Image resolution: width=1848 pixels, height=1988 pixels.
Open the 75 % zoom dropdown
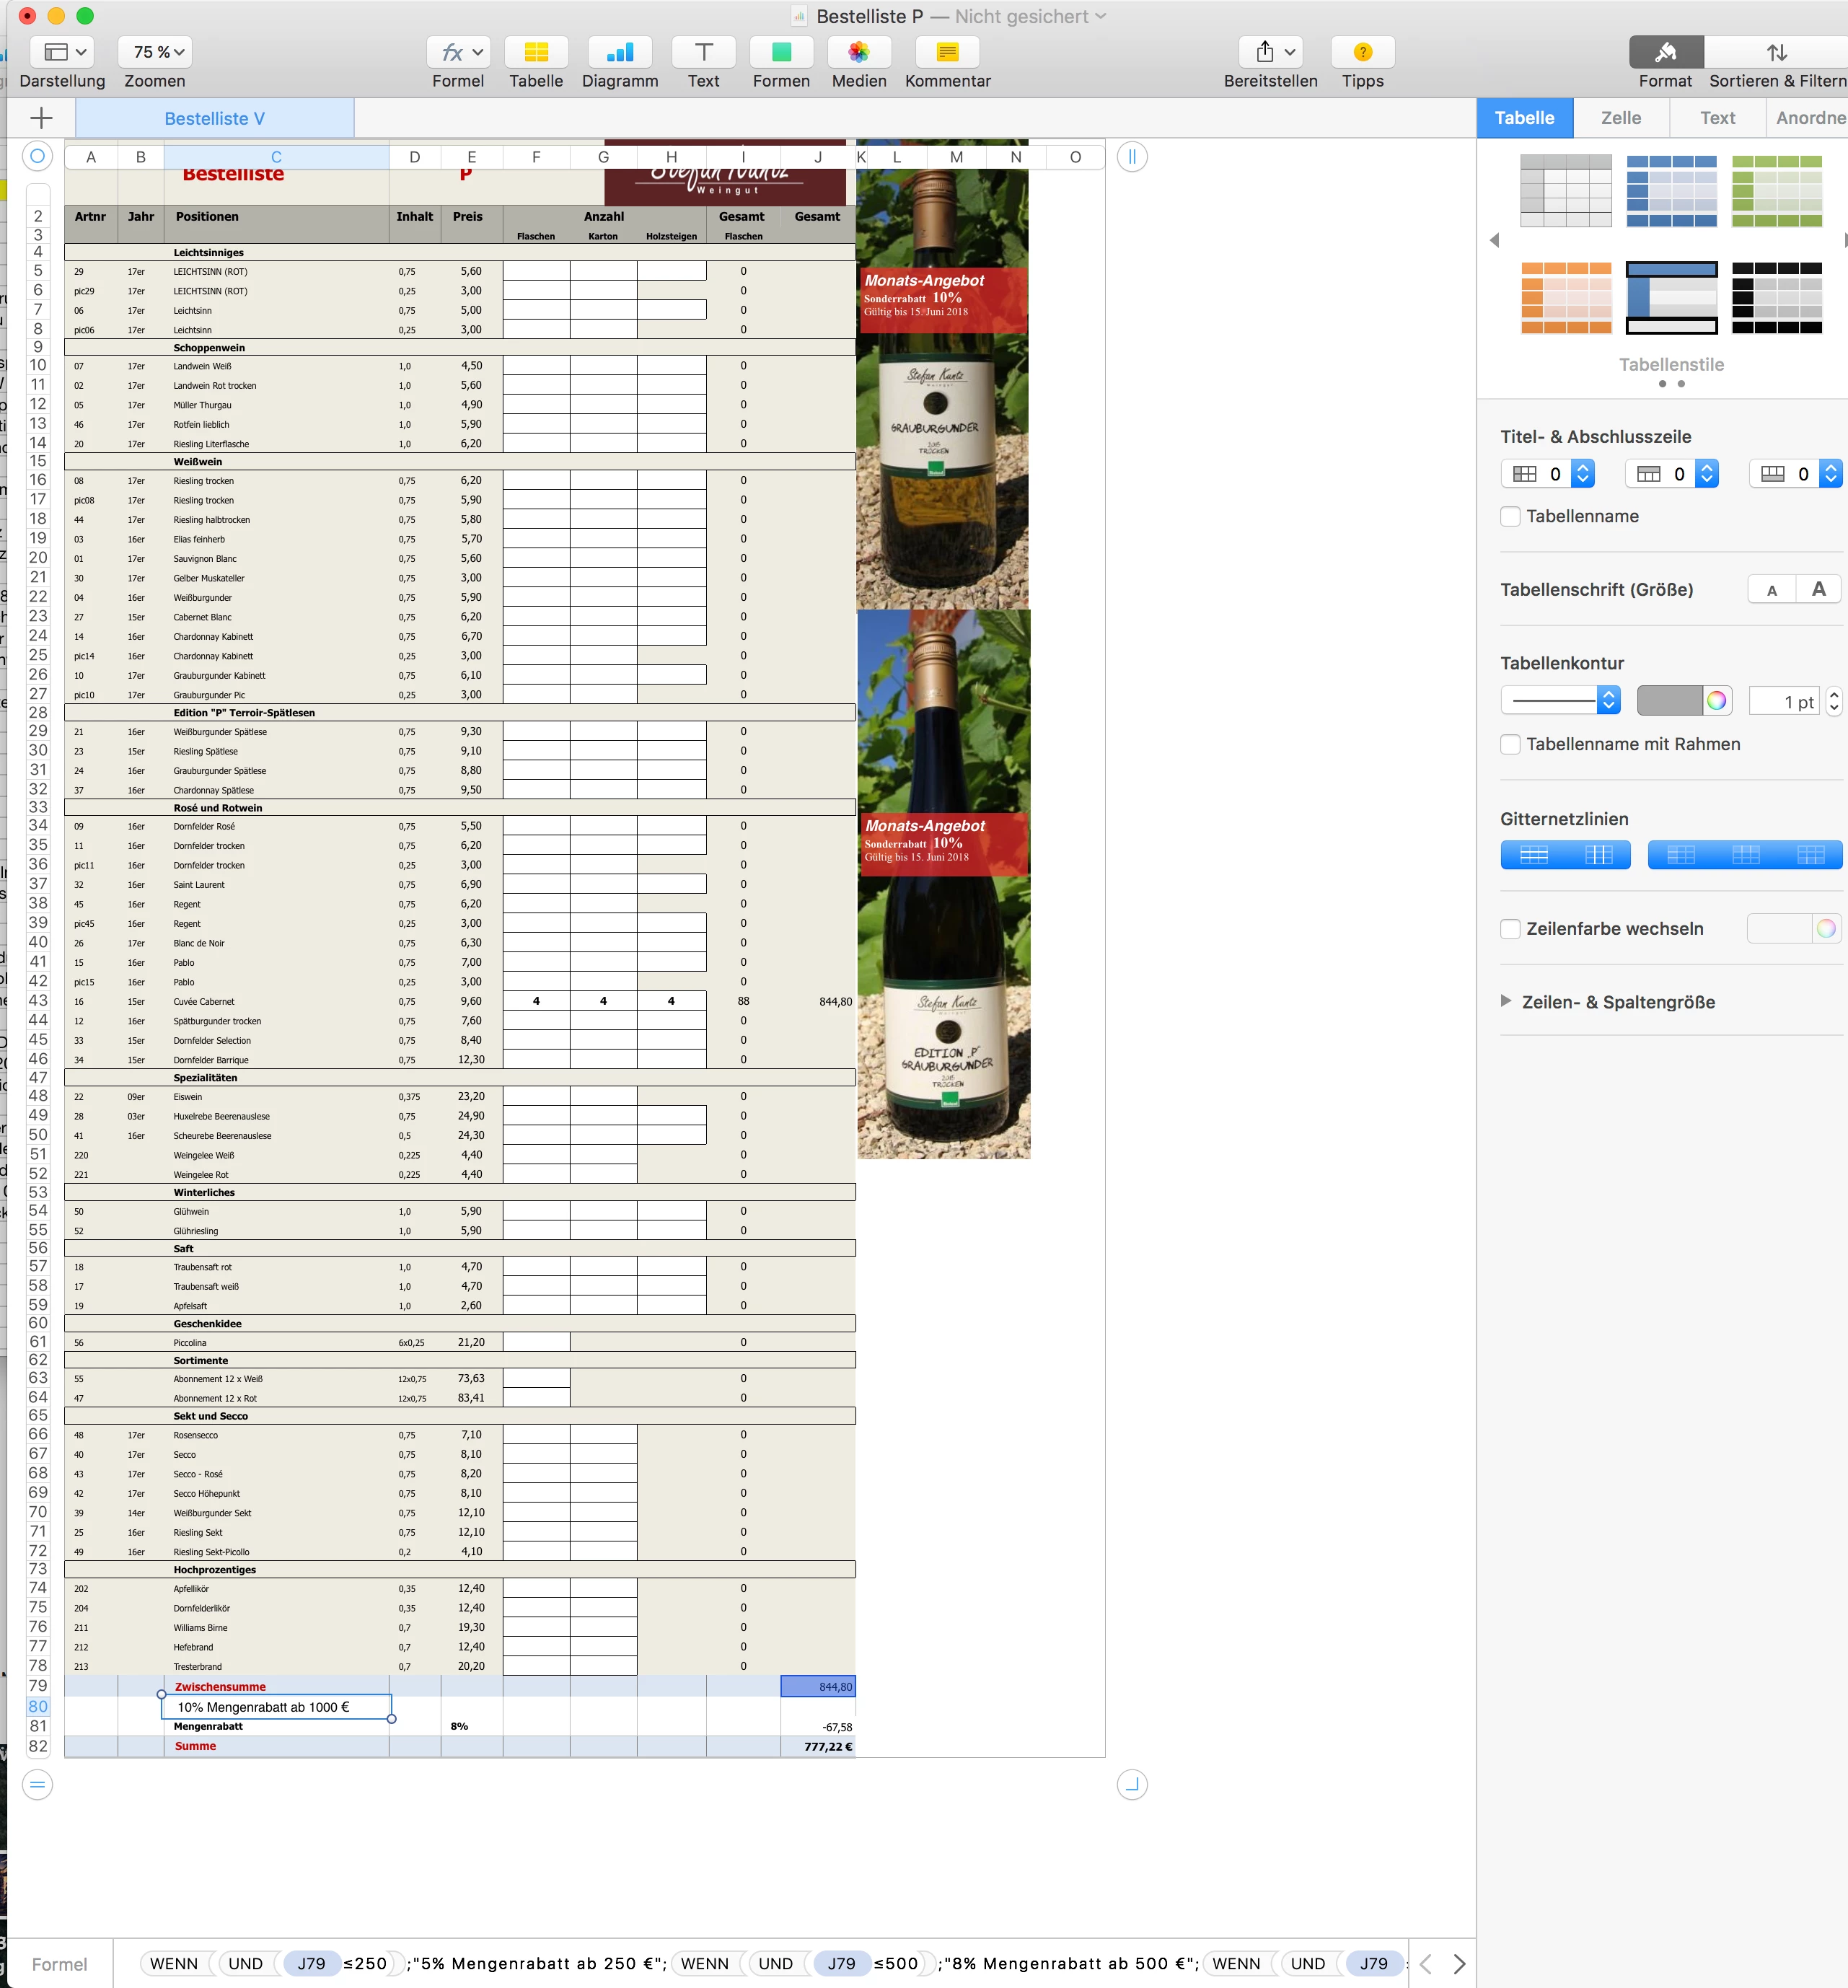(x=156, y=52)
